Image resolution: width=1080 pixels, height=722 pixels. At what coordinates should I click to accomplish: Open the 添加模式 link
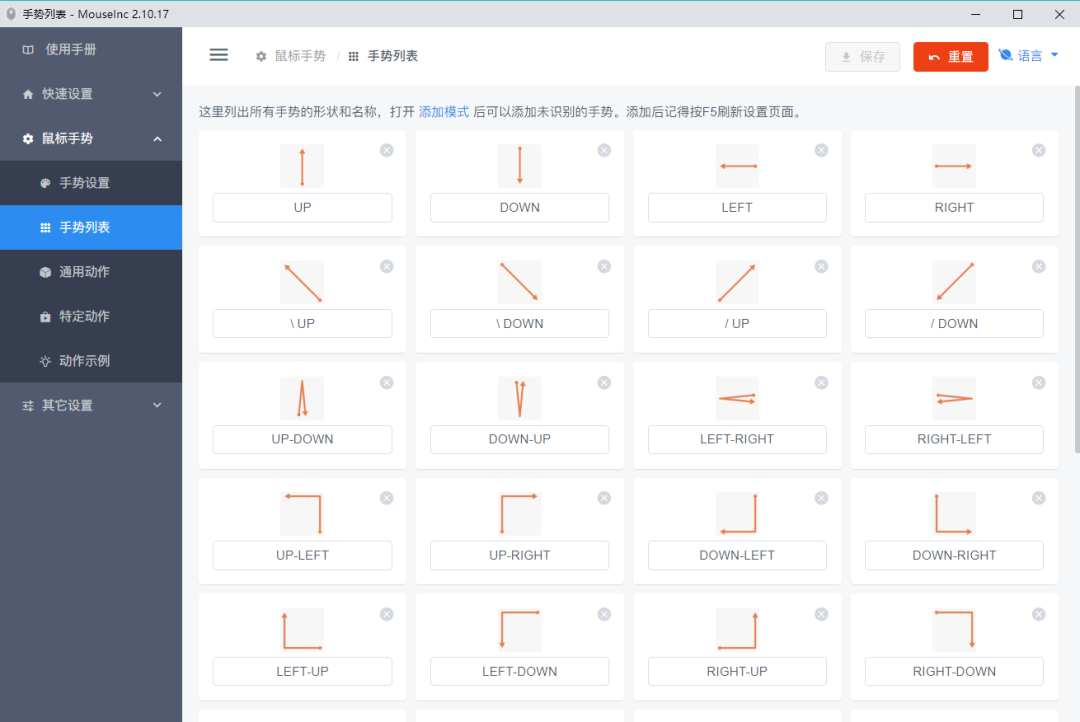[x=444, y=112]
